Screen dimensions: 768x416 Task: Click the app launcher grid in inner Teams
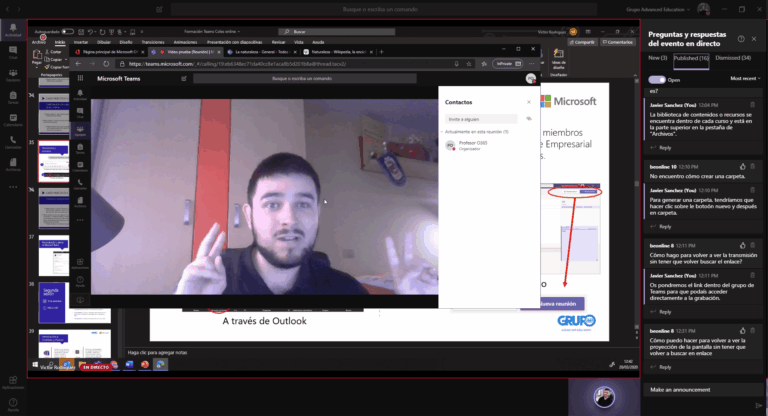(80, 78)
